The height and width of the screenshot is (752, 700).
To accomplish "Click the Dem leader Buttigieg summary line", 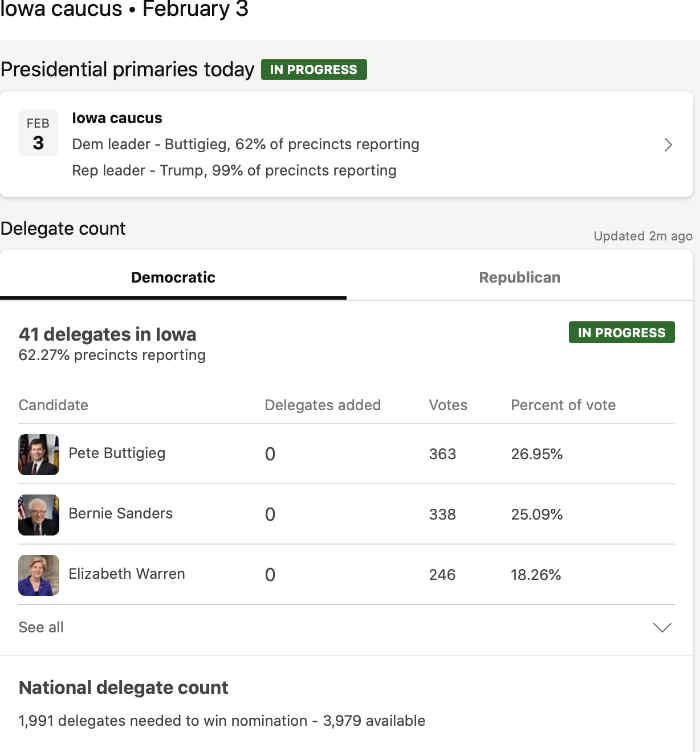I will pyautogui.click(x=245, y=144).
